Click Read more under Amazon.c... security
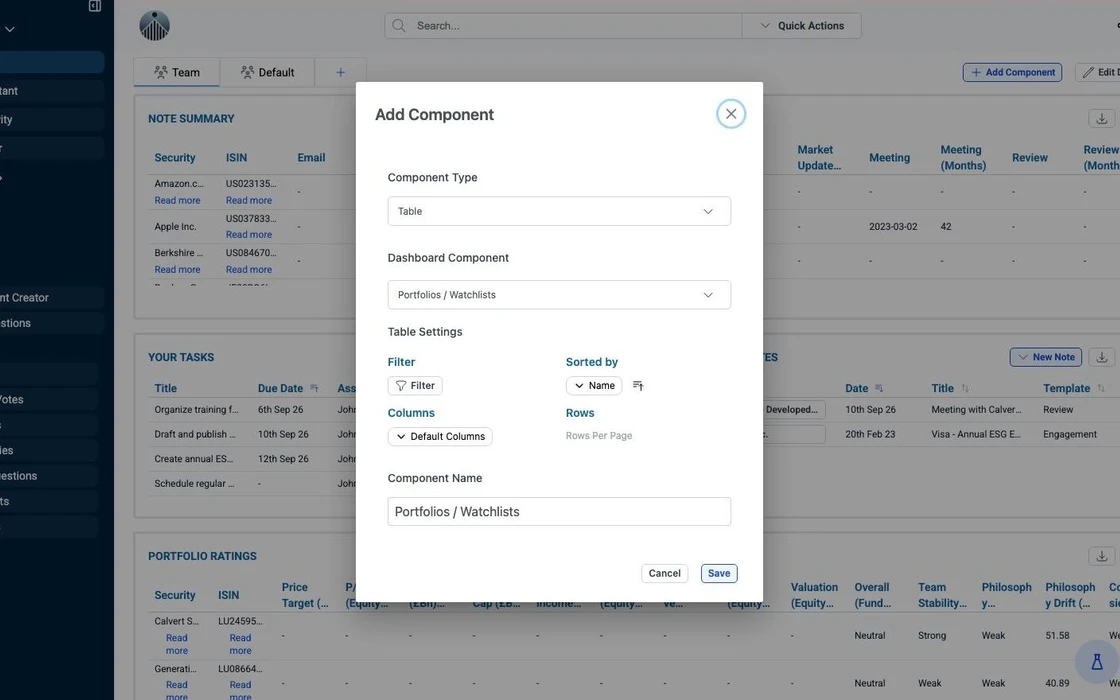The height and width of the screenshot is (700, 1120). tap(177, 201)
